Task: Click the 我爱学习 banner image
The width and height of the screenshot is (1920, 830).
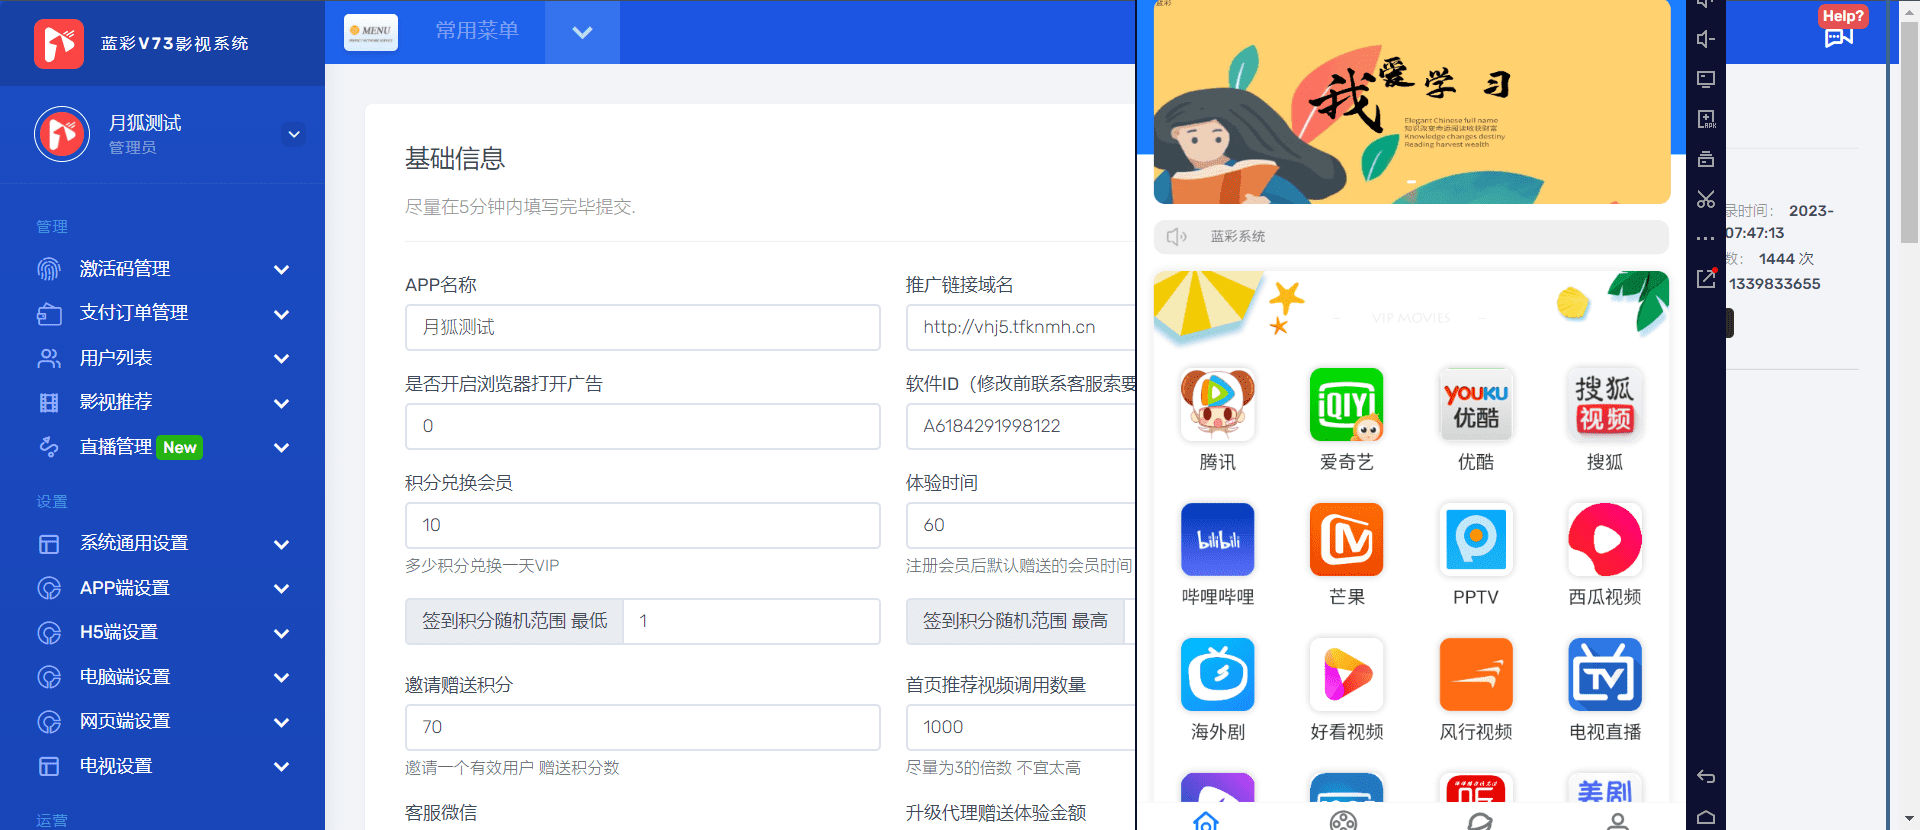Action: (x=1411, y=102)
